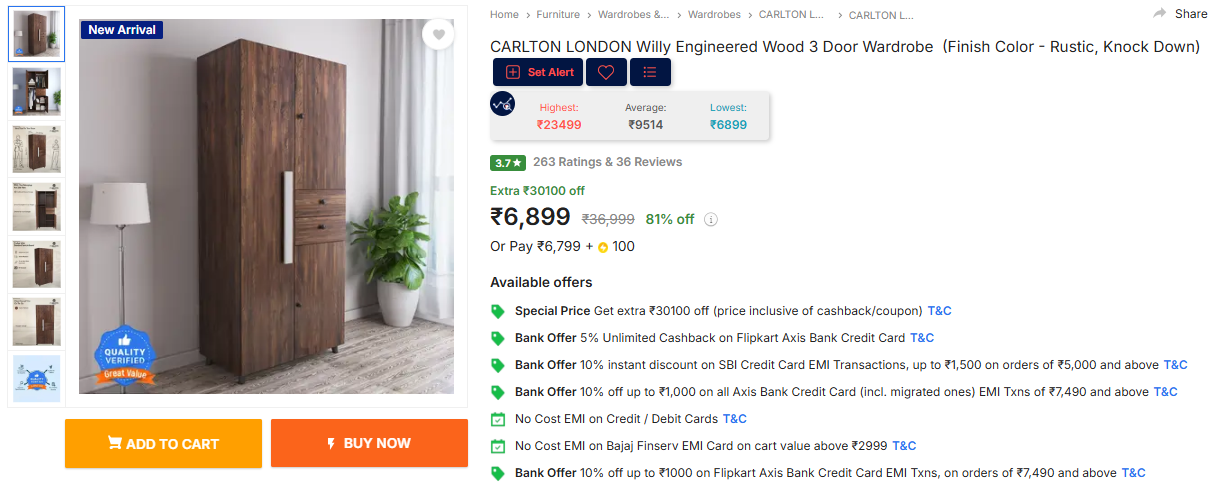
Task: Open 263 Ratings & 36 Reviews
Action: coord(607,162)
